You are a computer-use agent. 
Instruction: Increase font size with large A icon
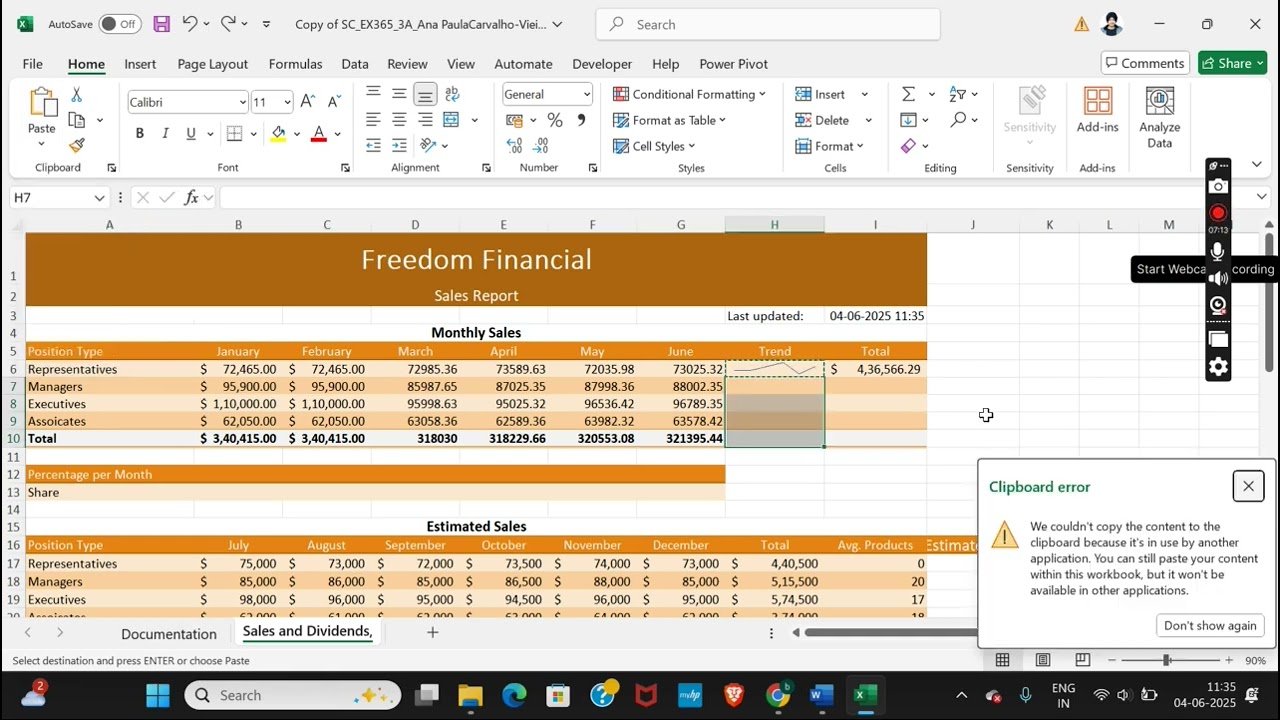(x=308, y=102)
